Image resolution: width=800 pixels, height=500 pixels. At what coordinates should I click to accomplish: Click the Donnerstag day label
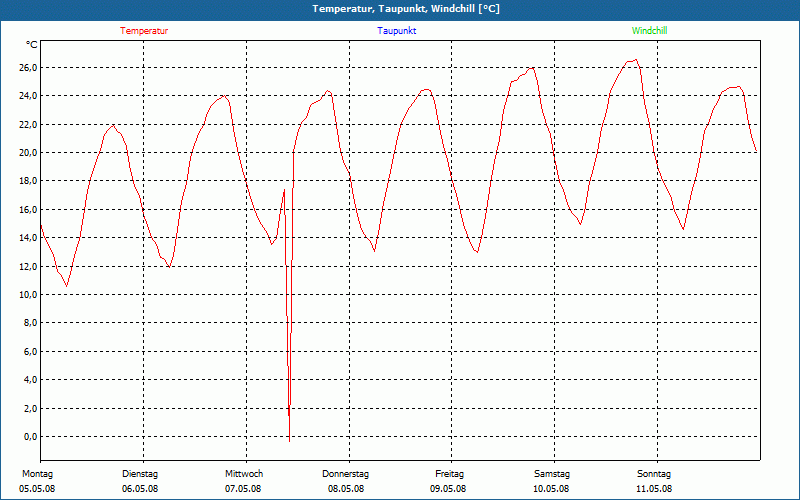click(x=345, y=474)
